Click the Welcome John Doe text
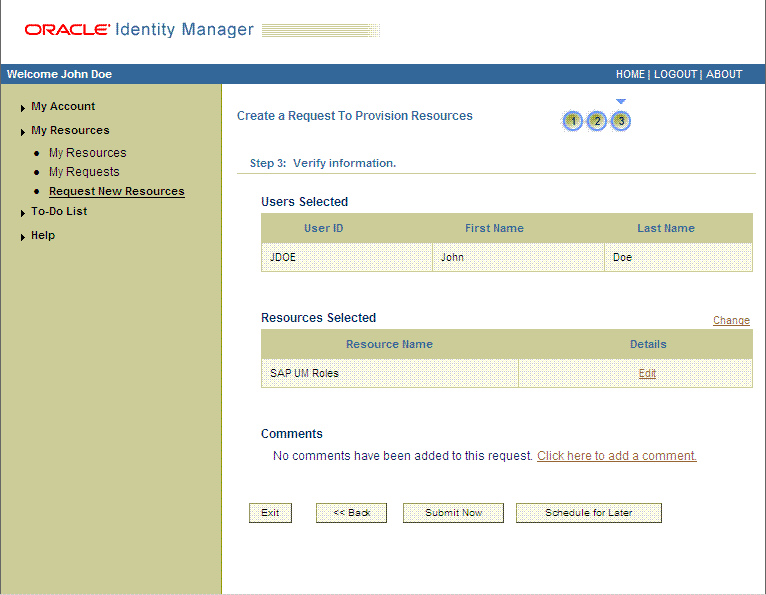This screenshot has width=766, height=595. (59, 74)
